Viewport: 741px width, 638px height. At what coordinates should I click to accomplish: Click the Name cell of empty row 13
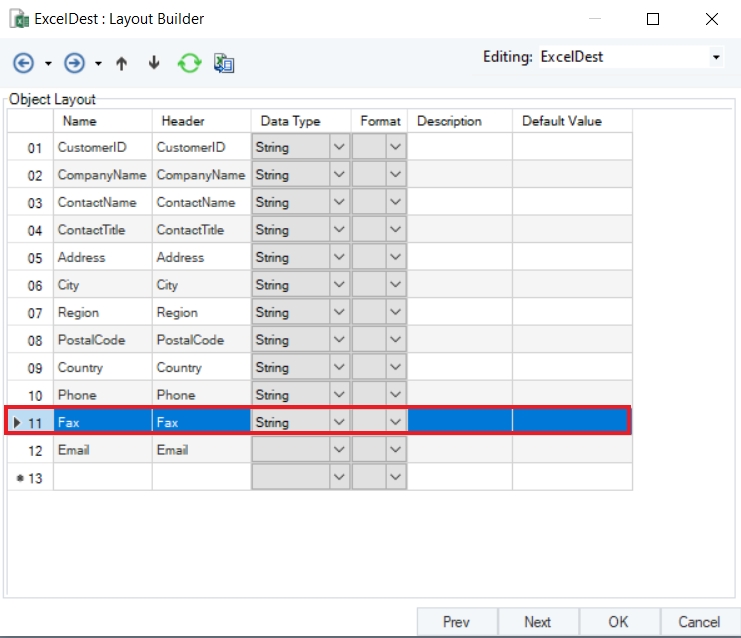(x=102, y=477)
